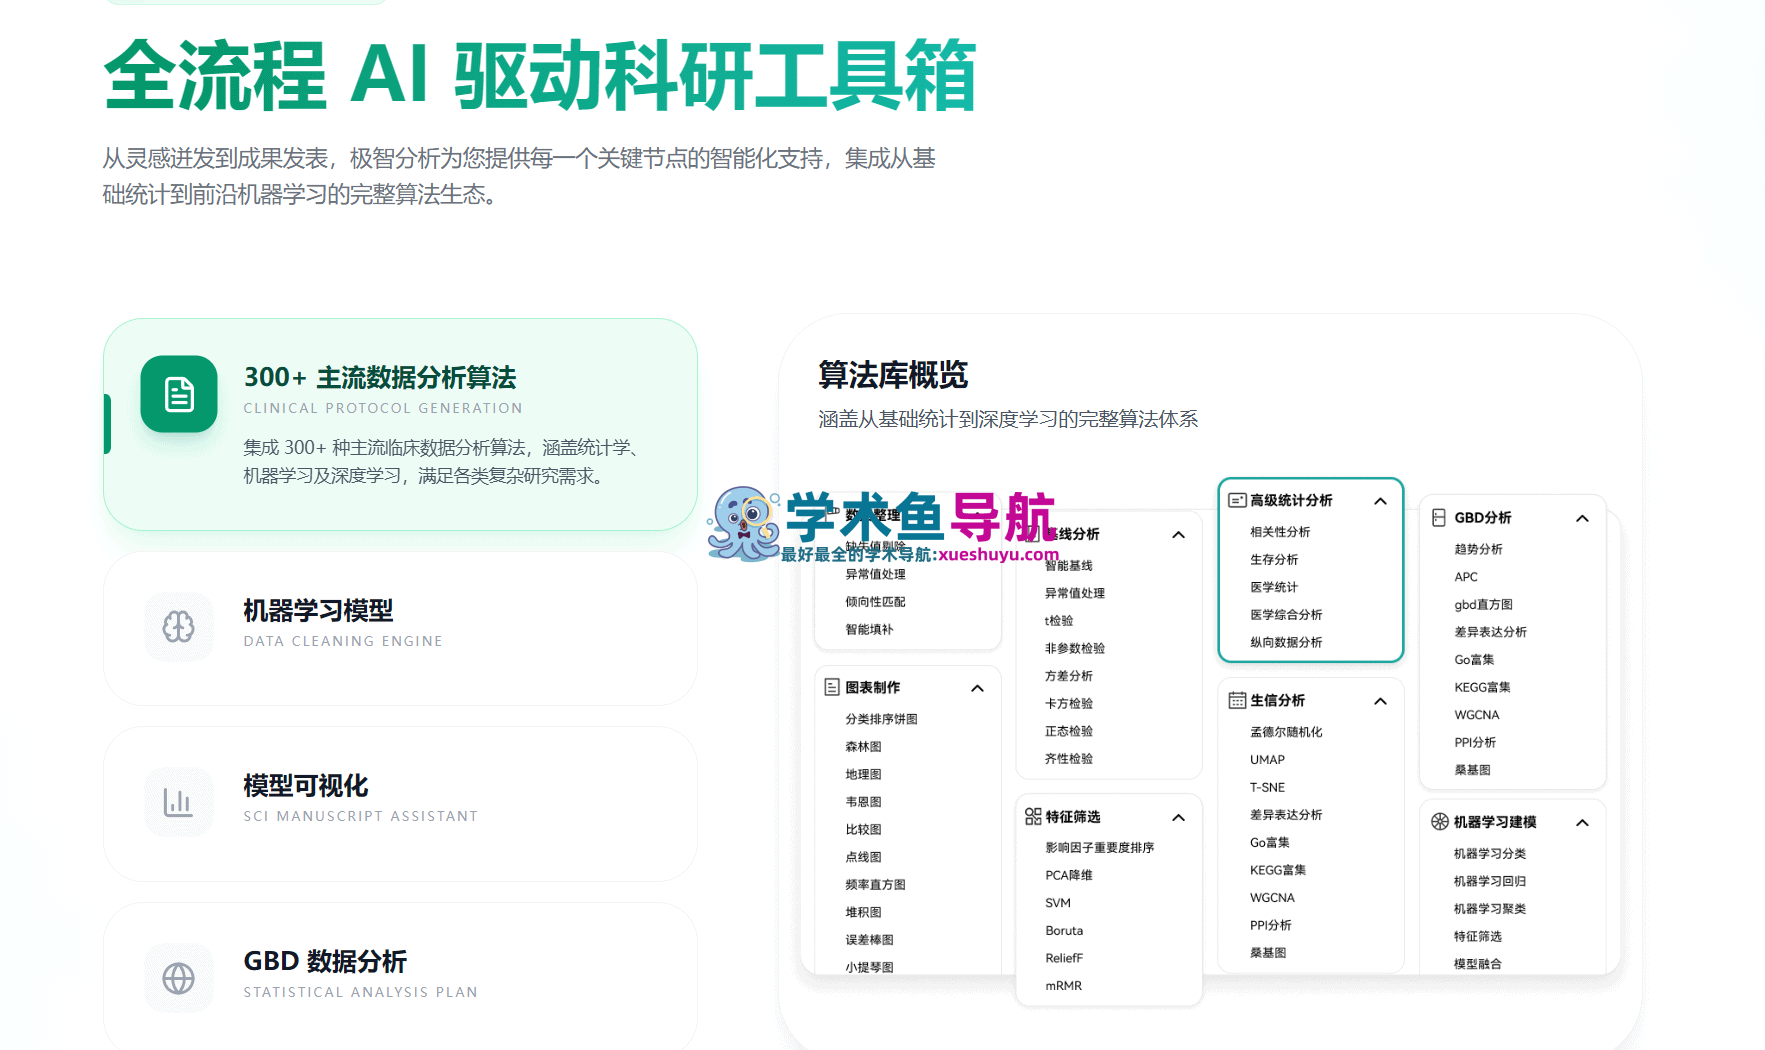Open PCA降维 item
The height and width of the screenshot is (1050, 1765).
[1069, 875]
